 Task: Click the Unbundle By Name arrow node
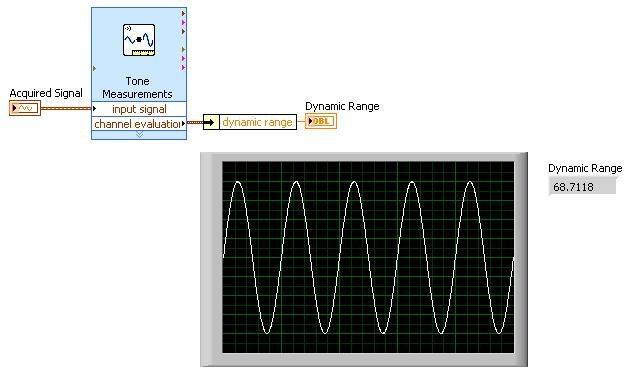pyautogui.click(x=211, y=122)
